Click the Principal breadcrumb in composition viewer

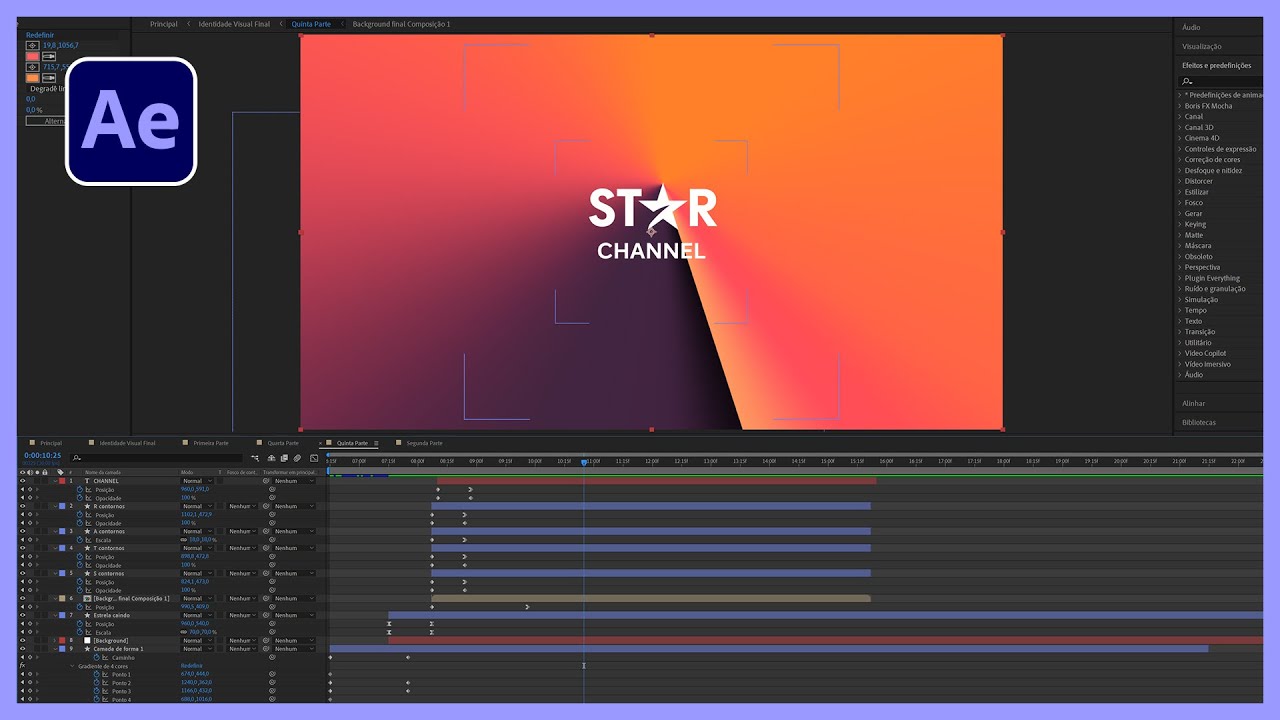(164, 24)
